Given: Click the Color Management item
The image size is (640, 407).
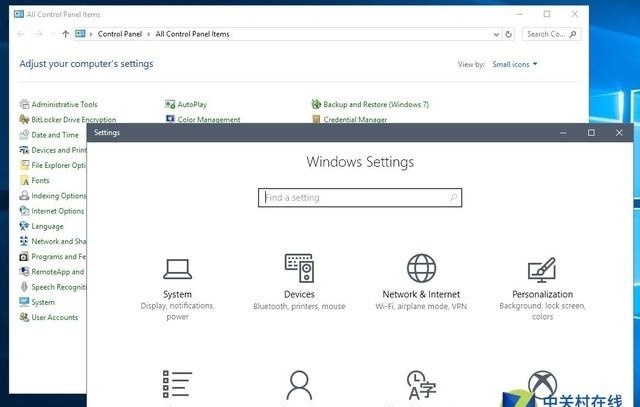Looking at the screenshot, I should (x=203, y=119).
